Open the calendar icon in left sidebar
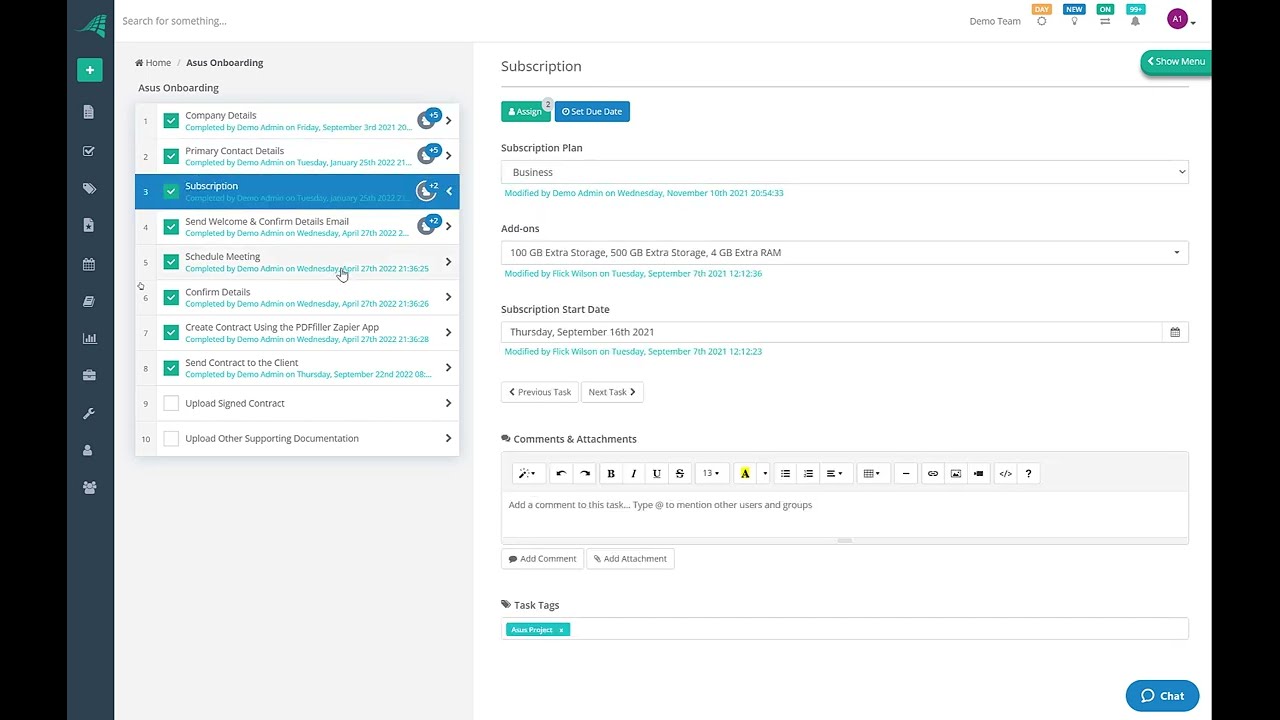Image resolution: width=1280 pixels, height=720 pixels. tap(89, 265)
